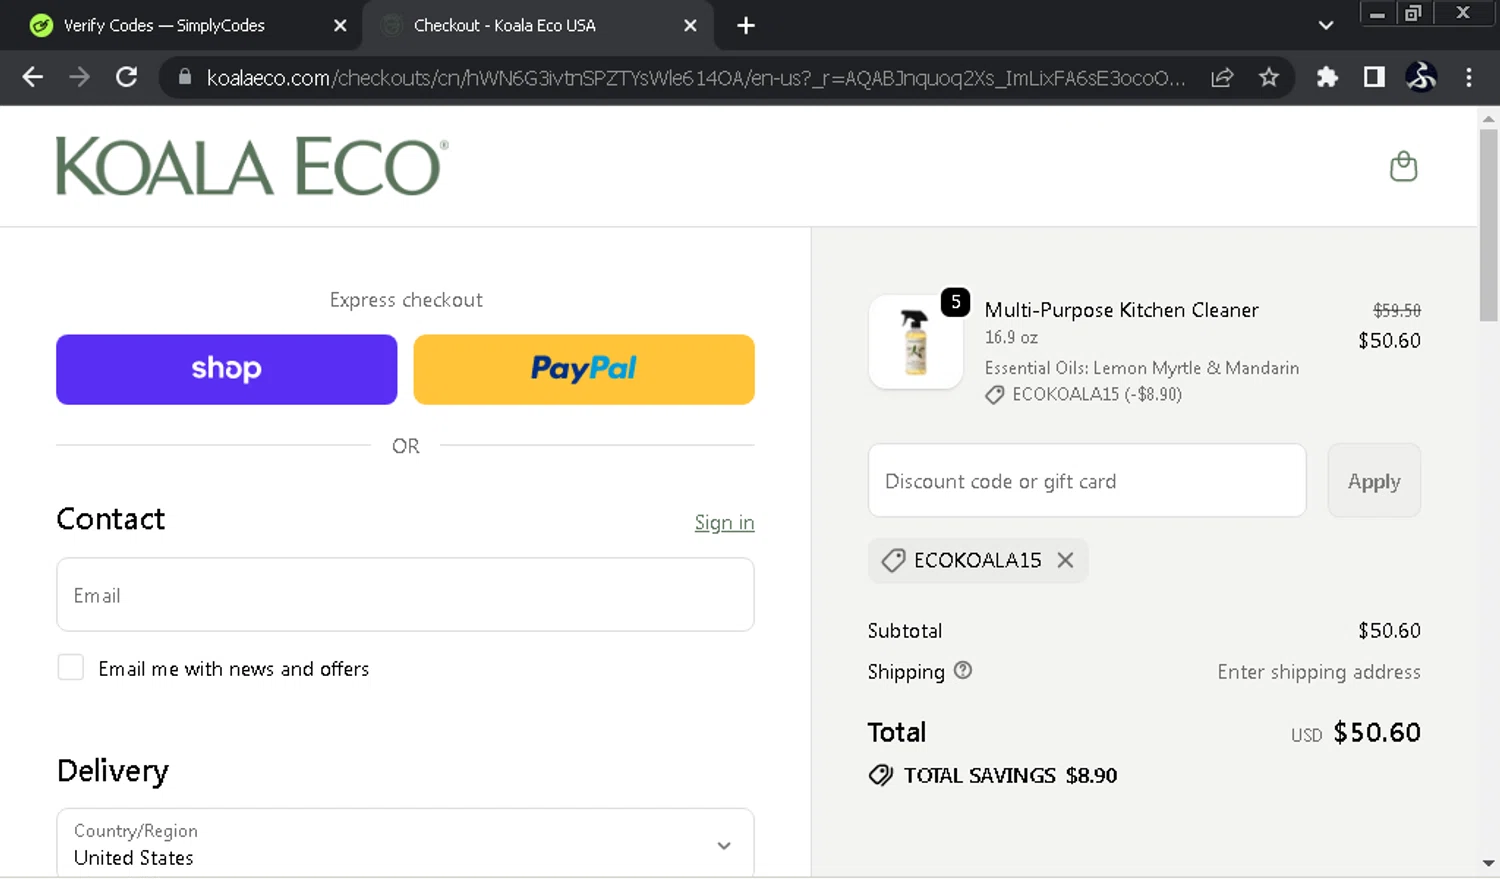1500x879 pixels.
Task: Bookmark this page with the star
Action: (x=1269, y=77)
